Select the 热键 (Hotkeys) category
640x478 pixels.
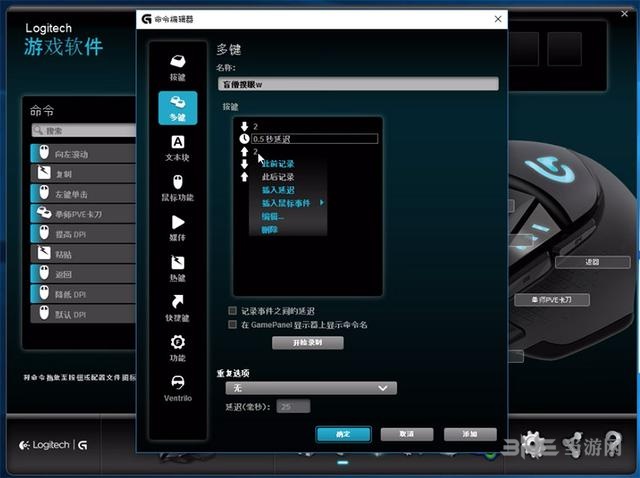coord(178,268)
